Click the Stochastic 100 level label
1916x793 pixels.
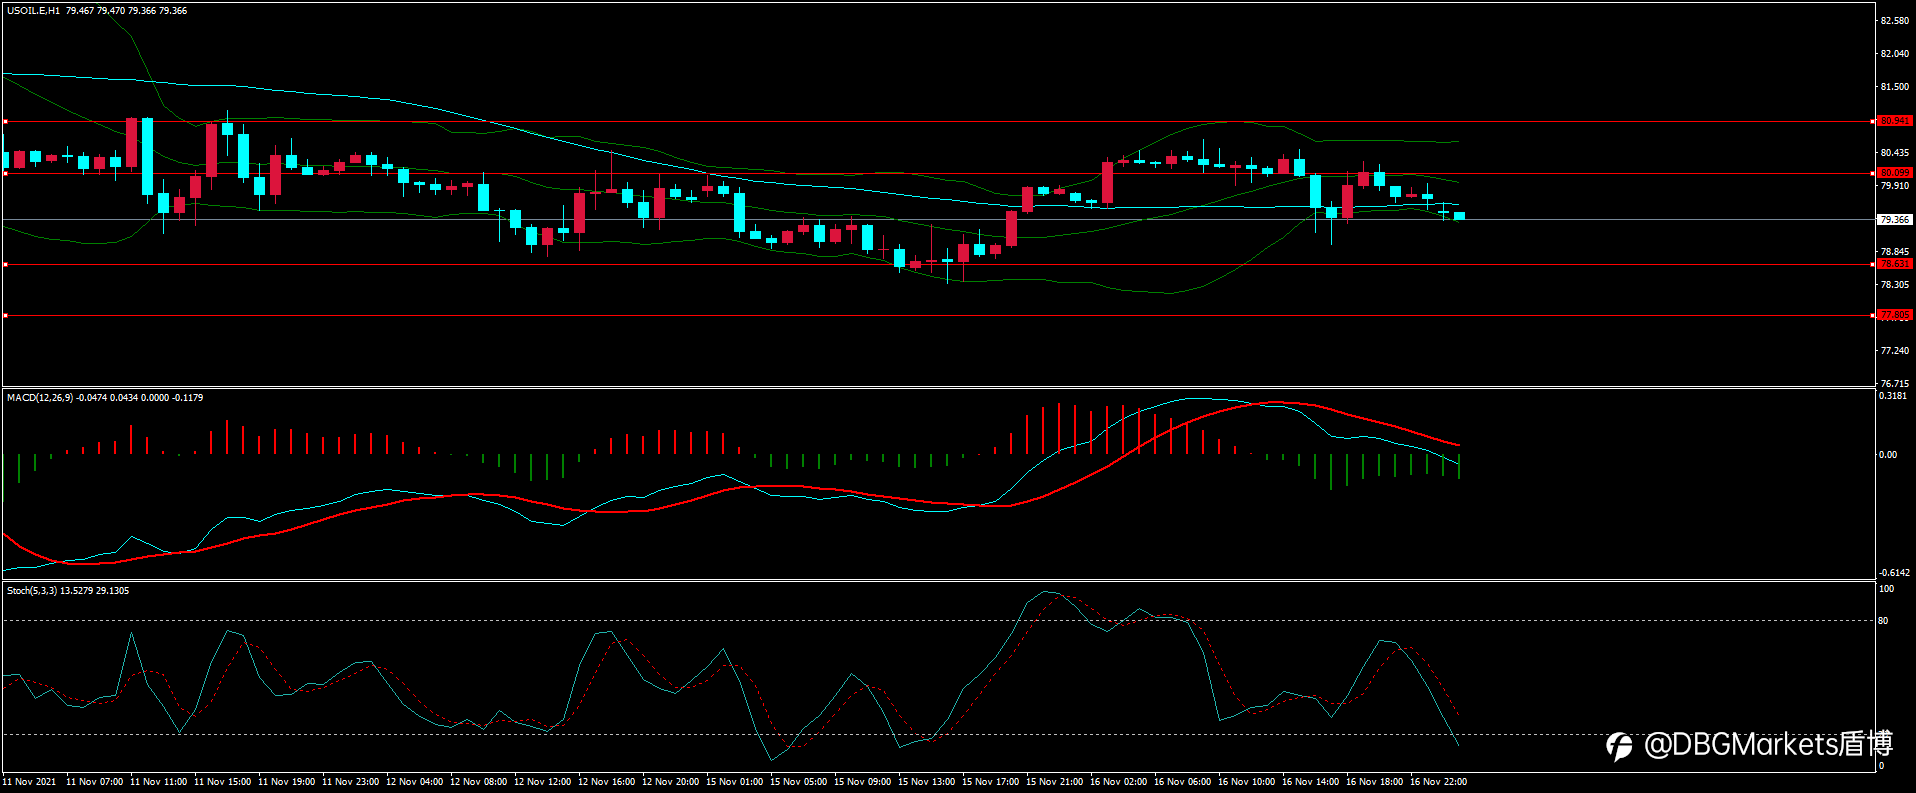point(1886,589)
